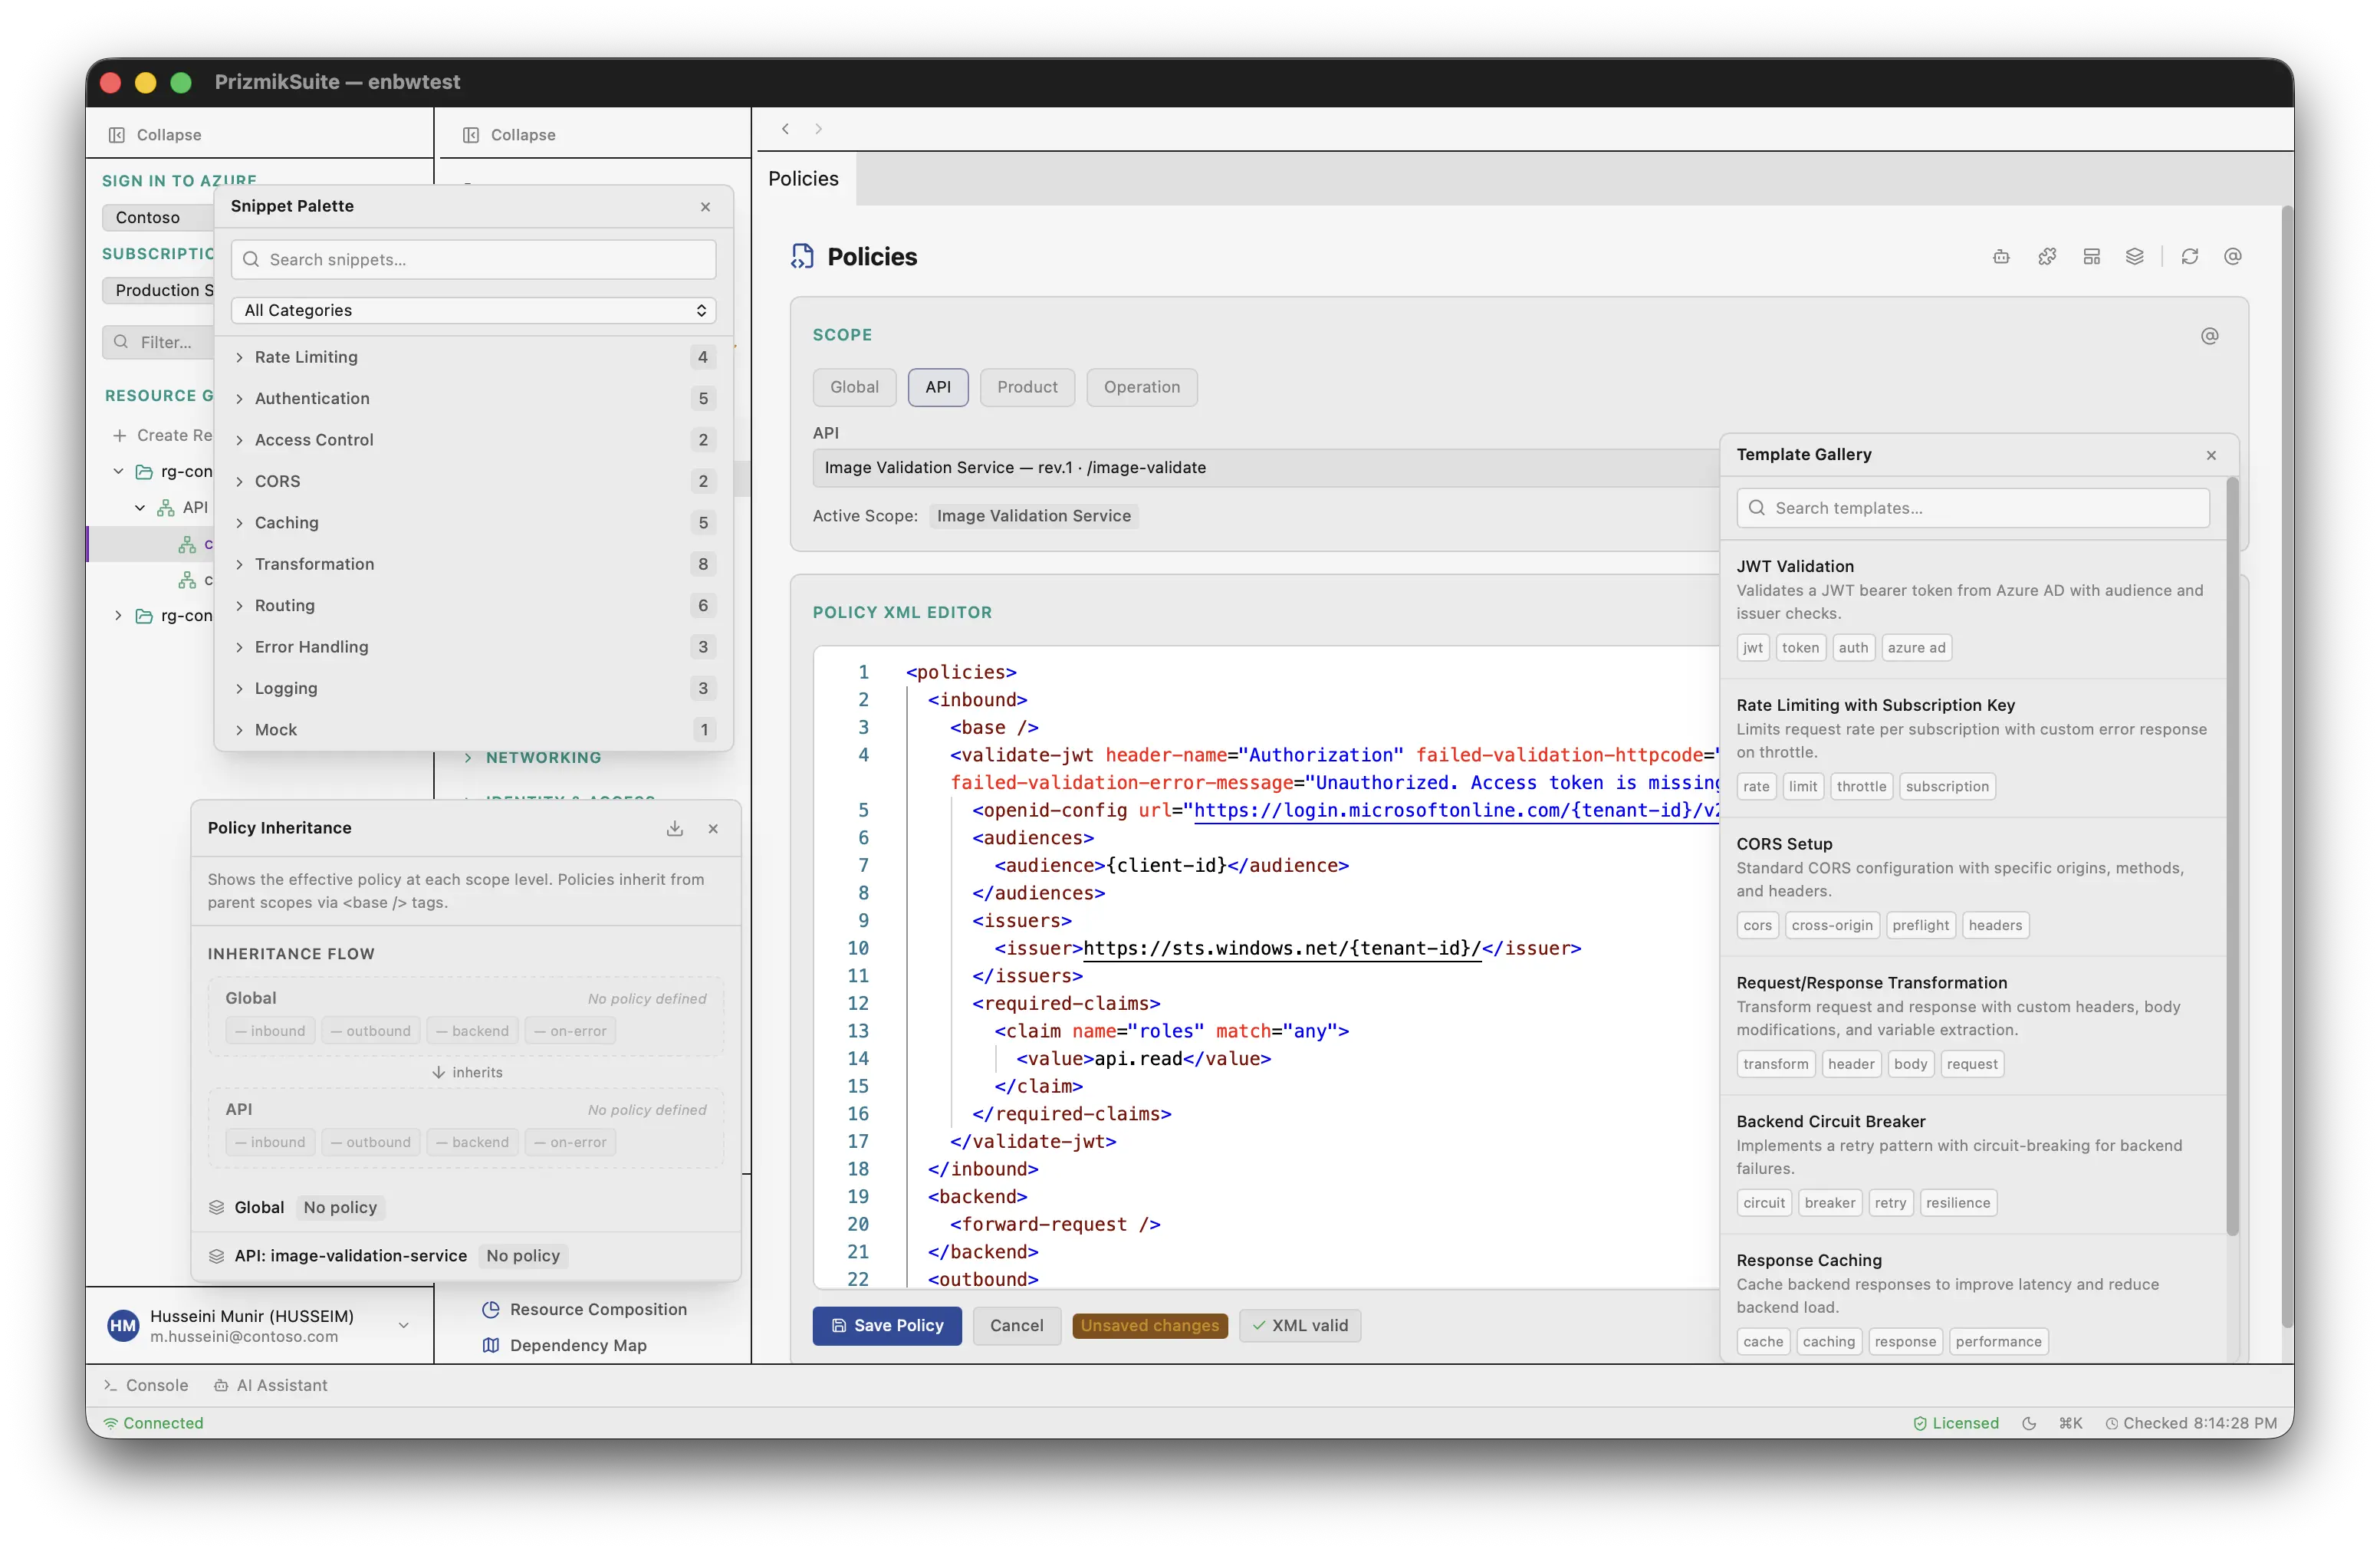Click the Search snippets field
Screen dimensions: 2380x1552
(x=473, y=260)
